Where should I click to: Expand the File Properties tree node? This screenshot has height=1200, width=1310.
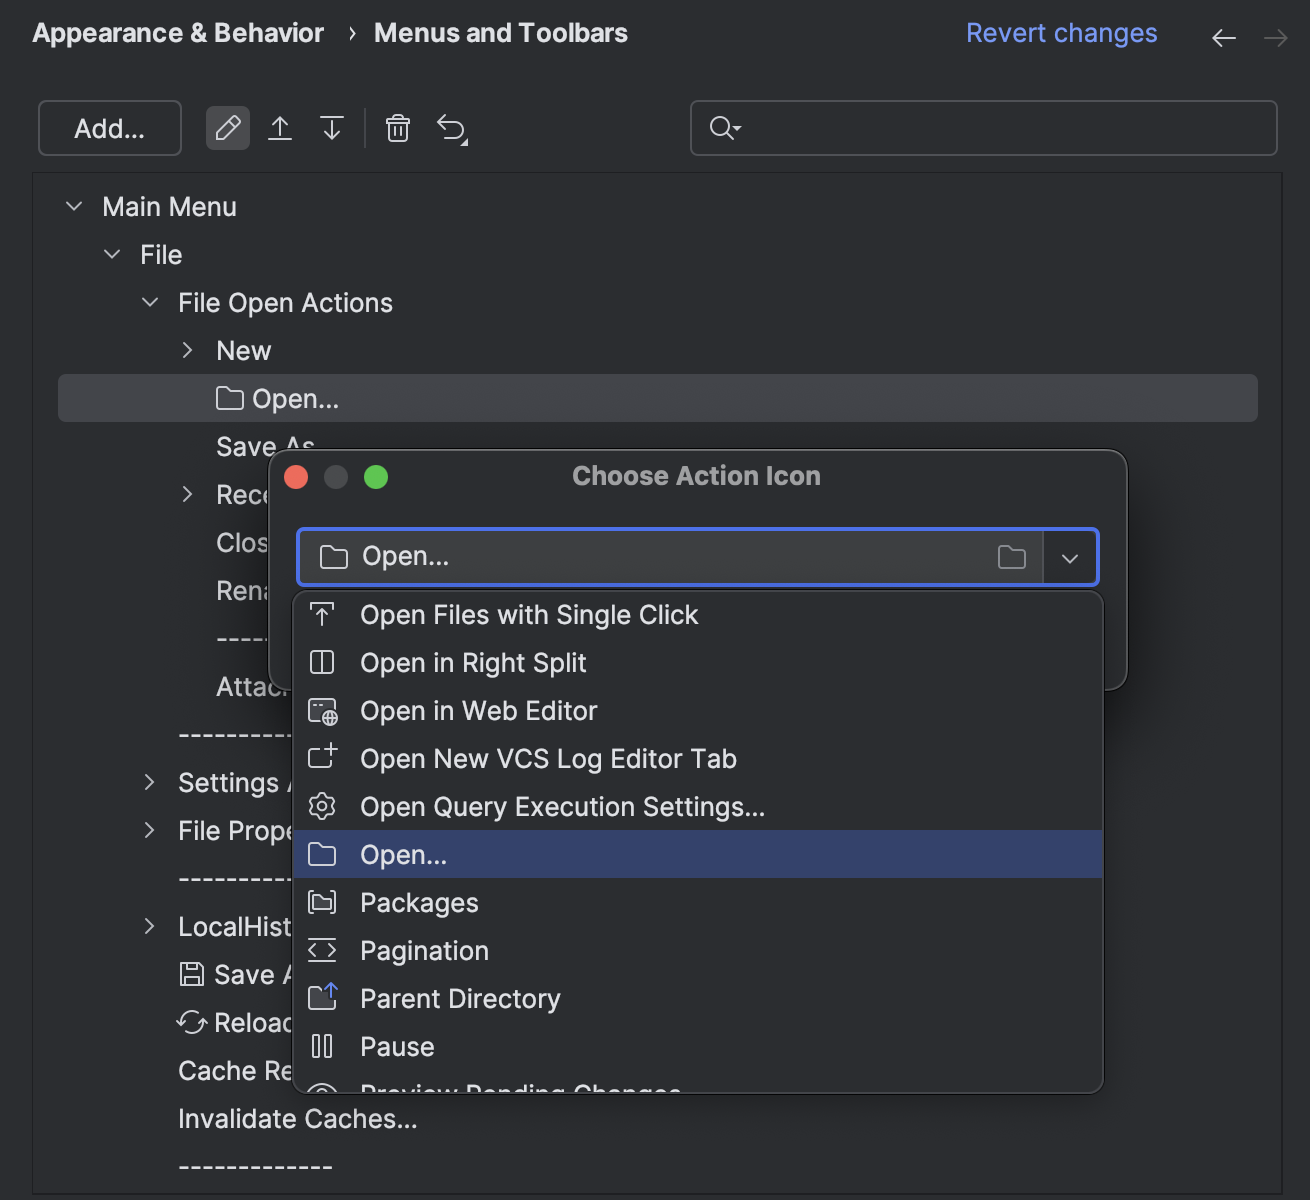click(150, 830)
